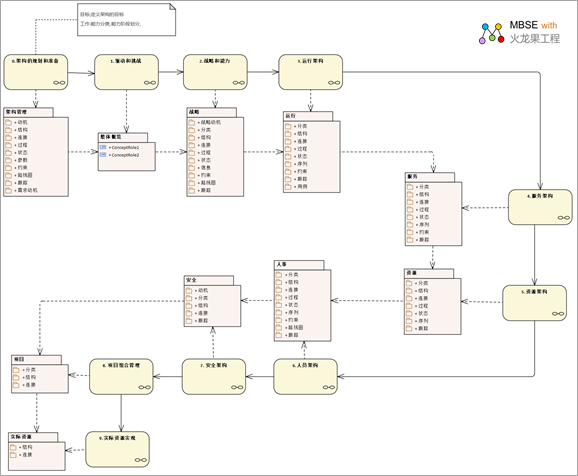Click composite glasses icon in 8.项目组合管理 activity

click(144, 387)
